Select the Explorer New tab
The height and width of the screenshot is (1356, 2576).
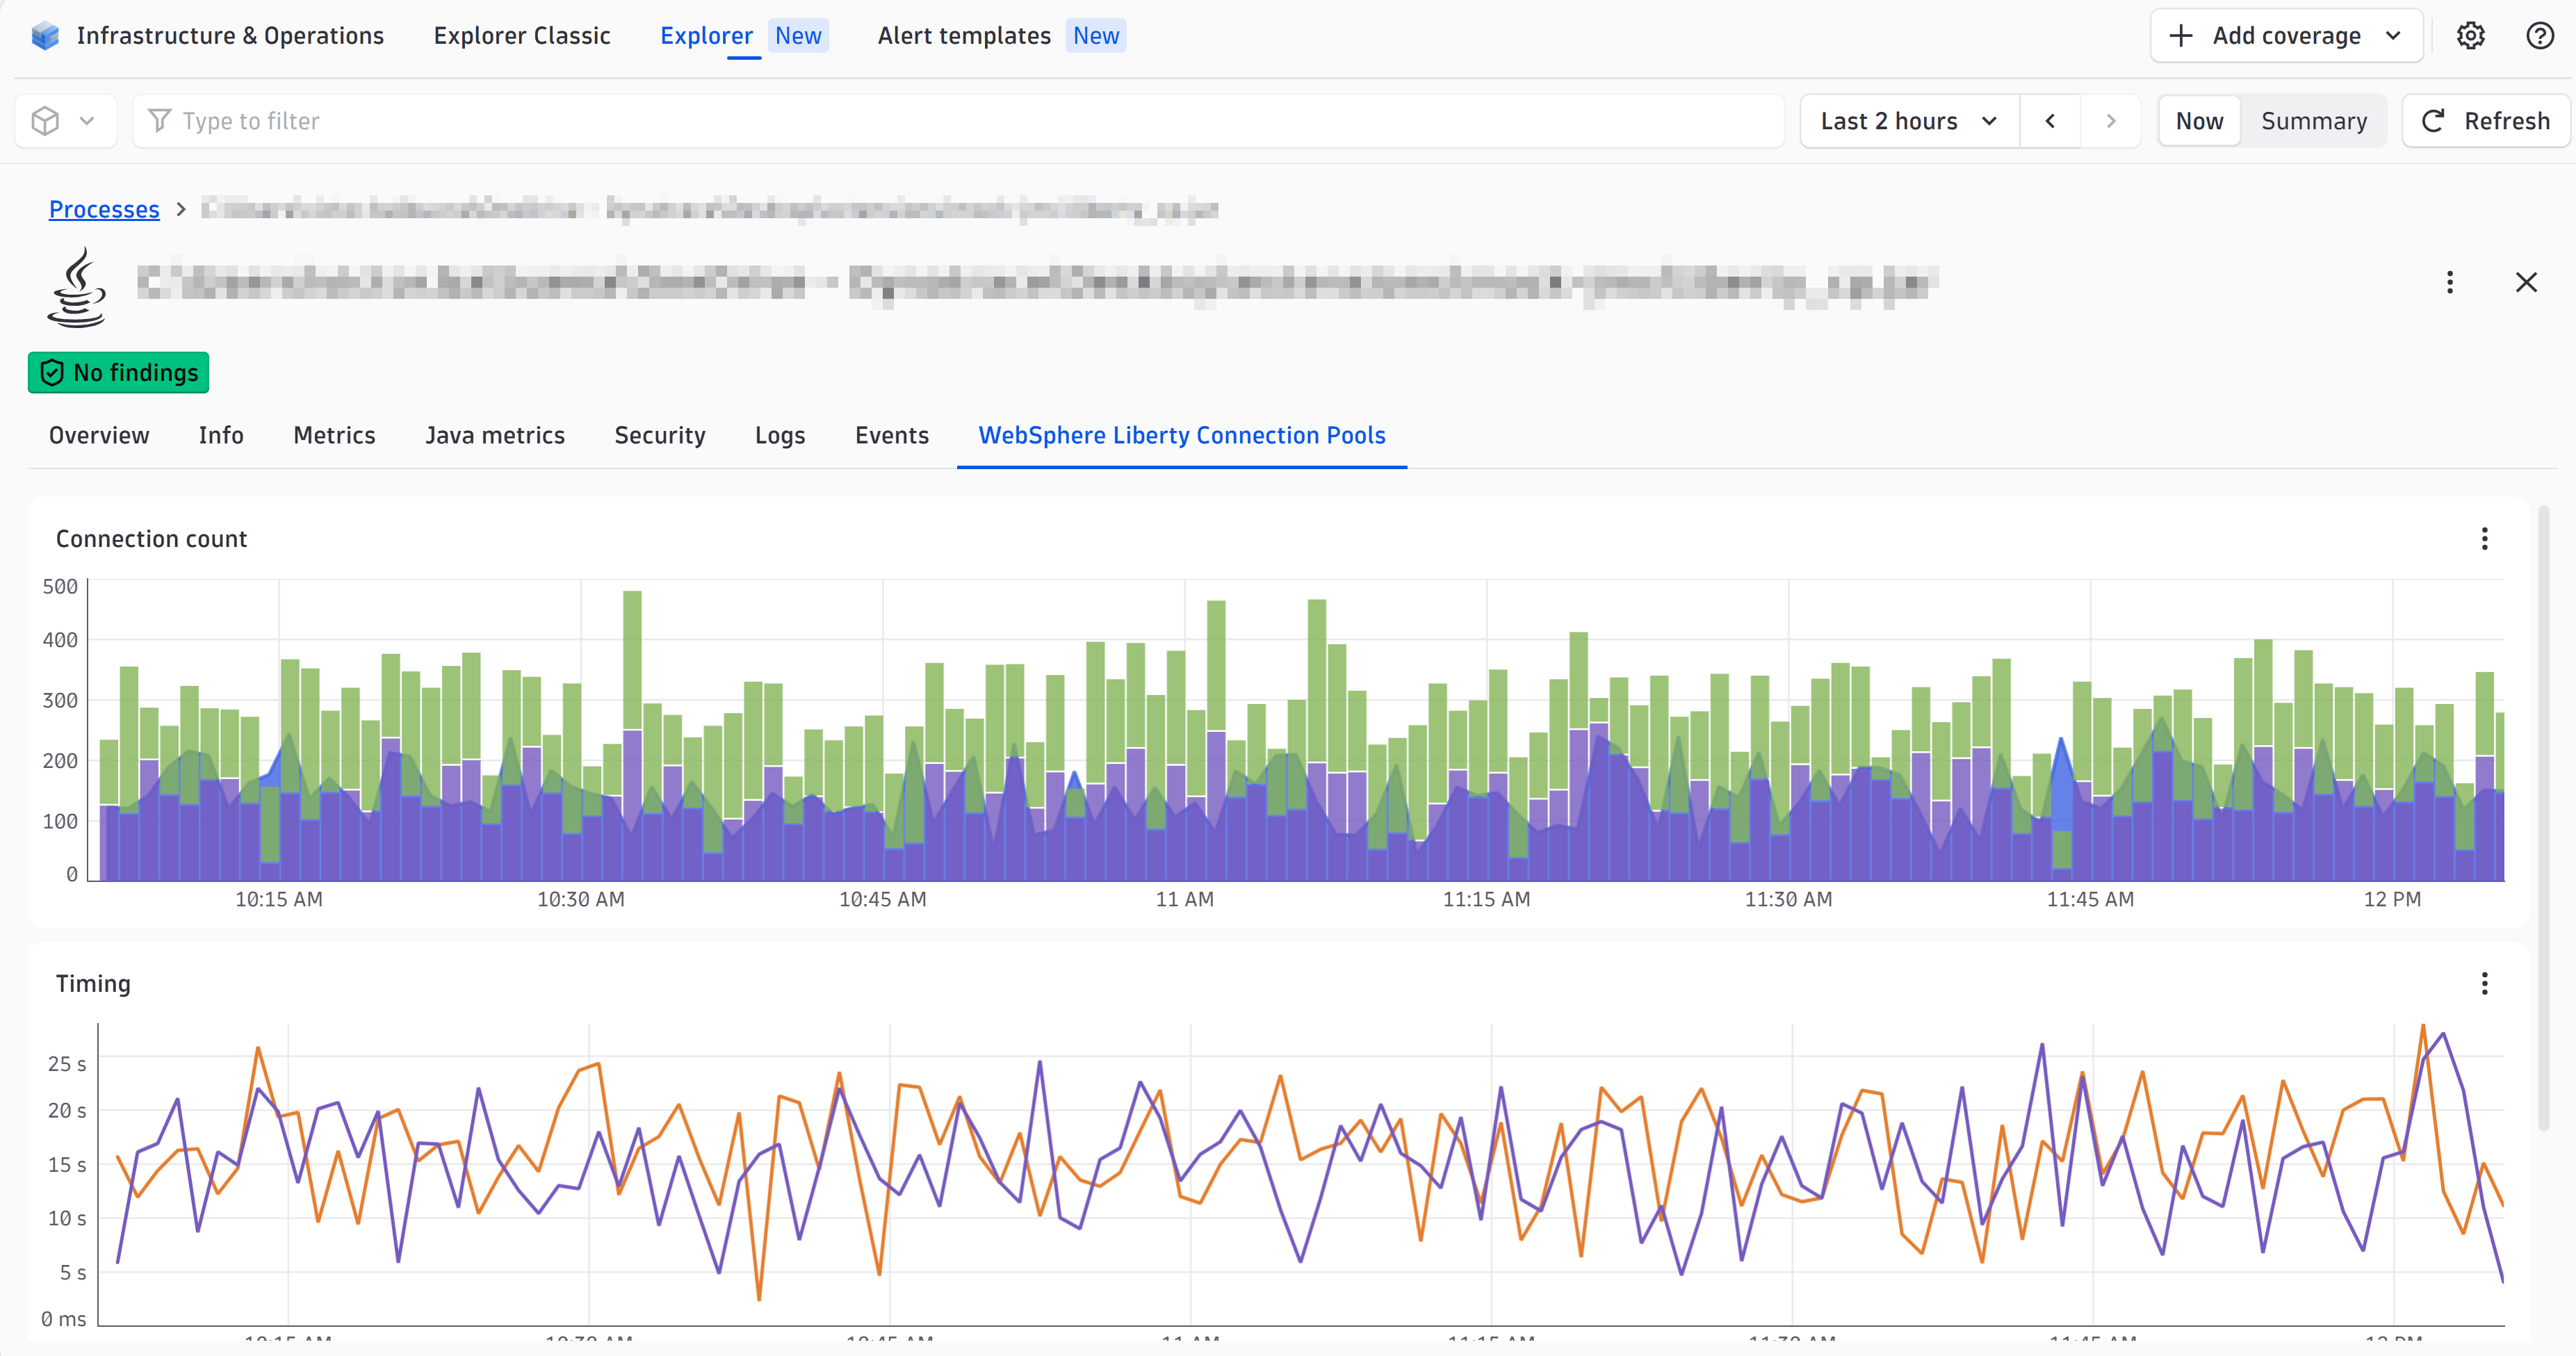[743, 36]
